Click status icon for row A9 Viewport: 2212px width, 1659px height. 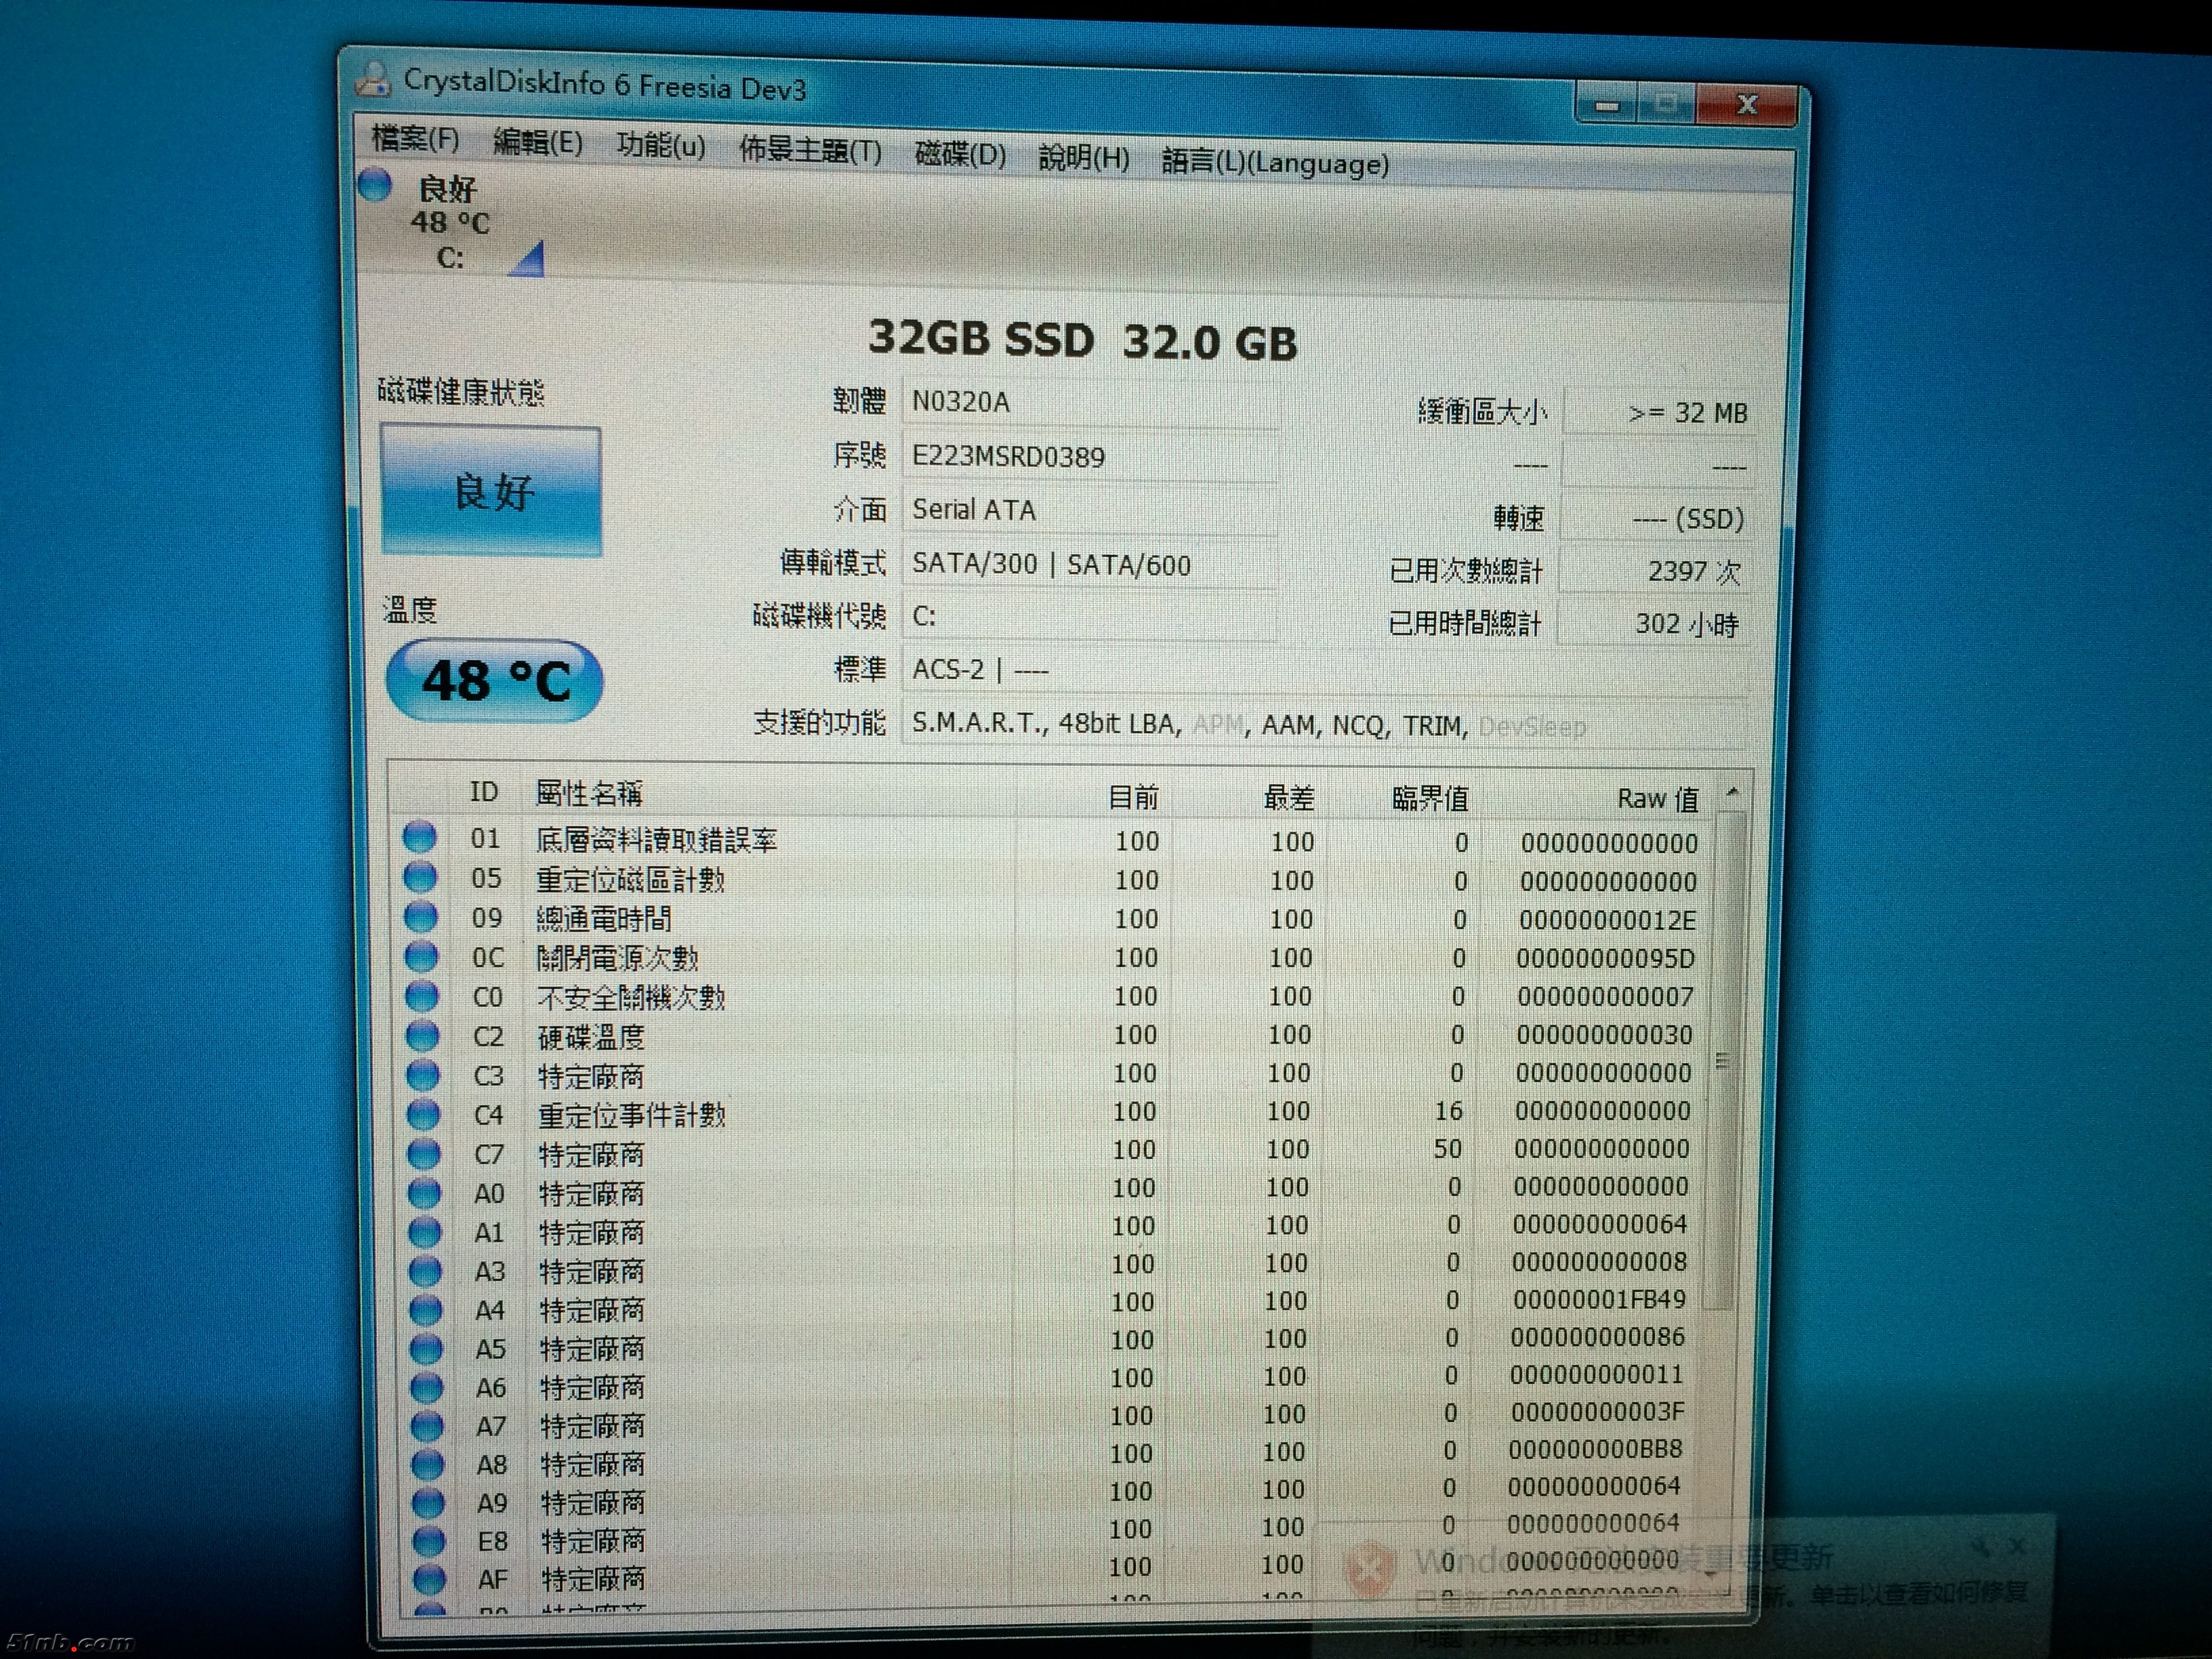tap(428, 1503)
